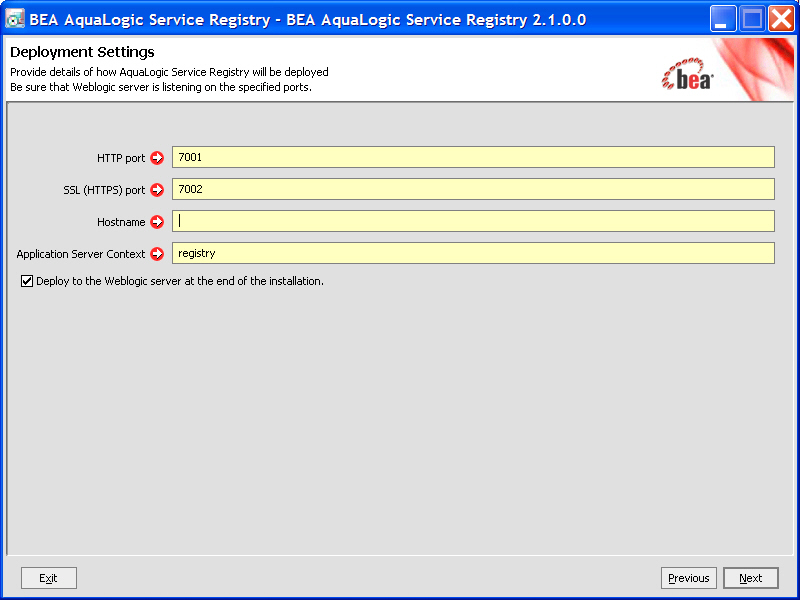Click the Deployment Settings heading
The width and height of the screenshot is (800, 600).
(82, 52)
